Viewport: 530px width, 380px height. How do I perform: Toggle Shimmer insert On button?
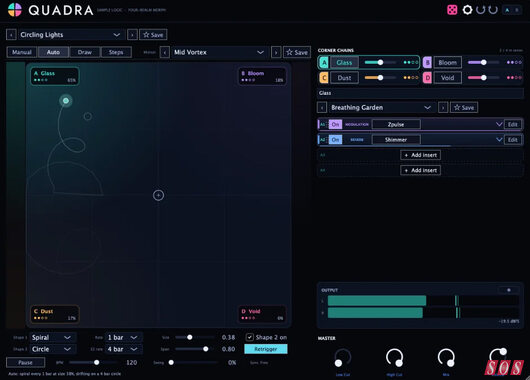(335, 140)
